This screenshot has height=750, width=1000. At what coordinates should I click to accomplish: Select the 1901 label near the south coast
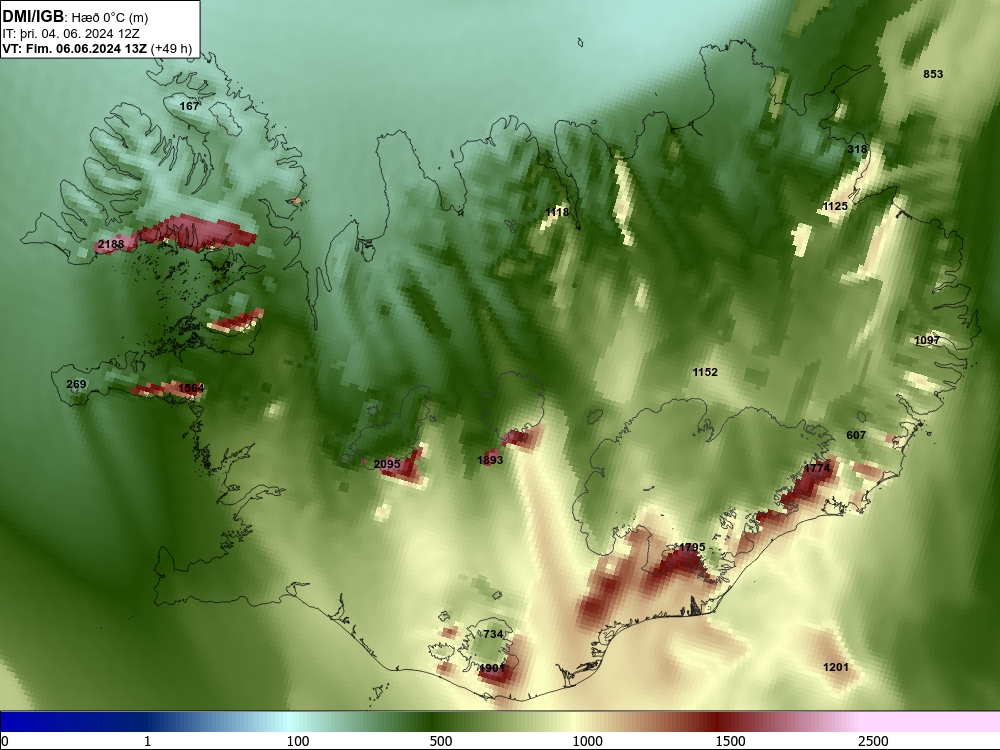tap(492, 668)
